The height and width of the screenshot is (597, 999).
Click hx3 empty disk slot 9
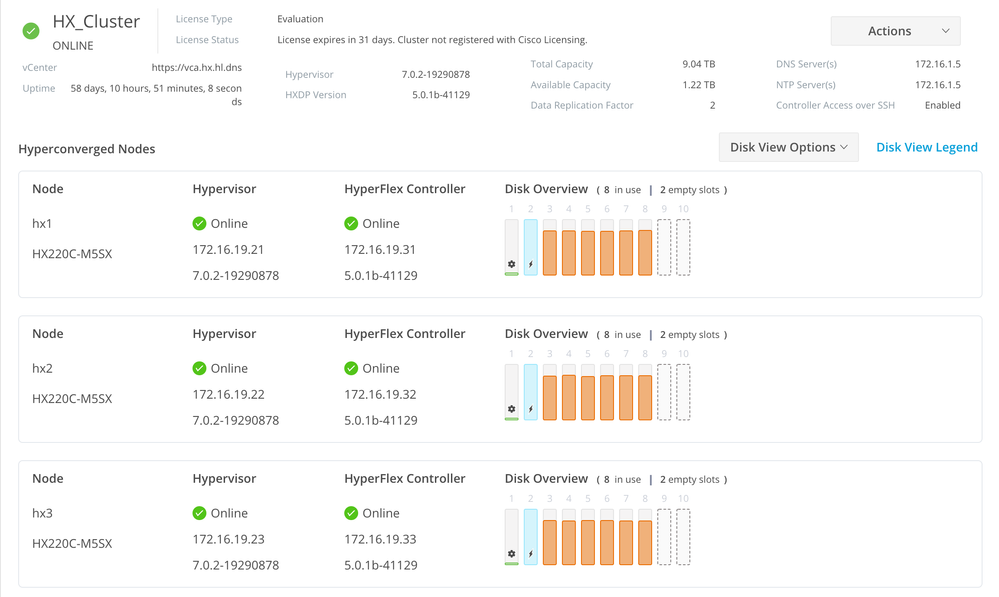coord(665,536)
